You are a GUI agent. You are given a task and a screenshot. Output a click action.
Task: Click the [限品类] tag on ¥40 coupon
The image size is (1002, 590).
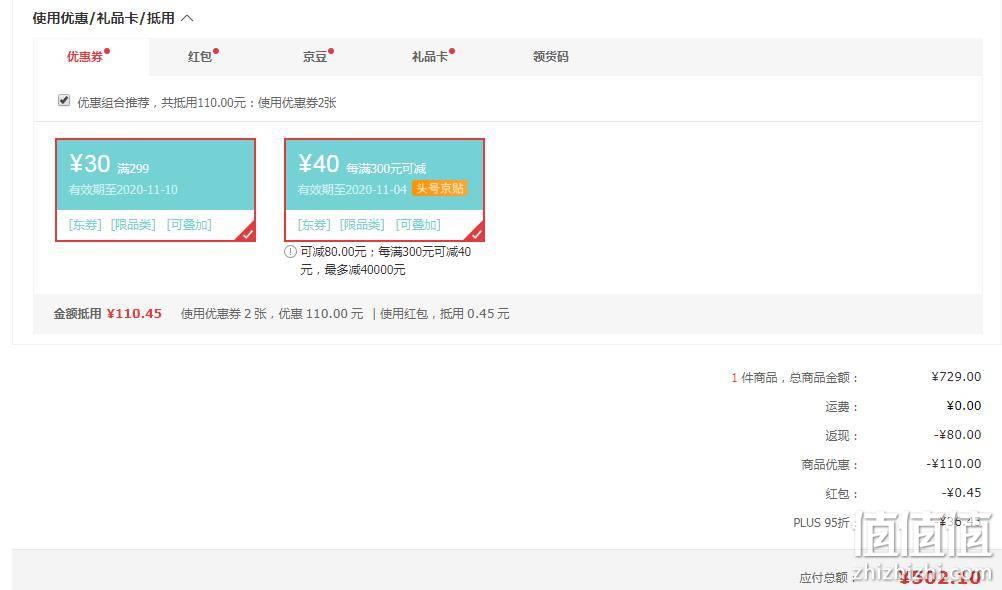(362, 224)
